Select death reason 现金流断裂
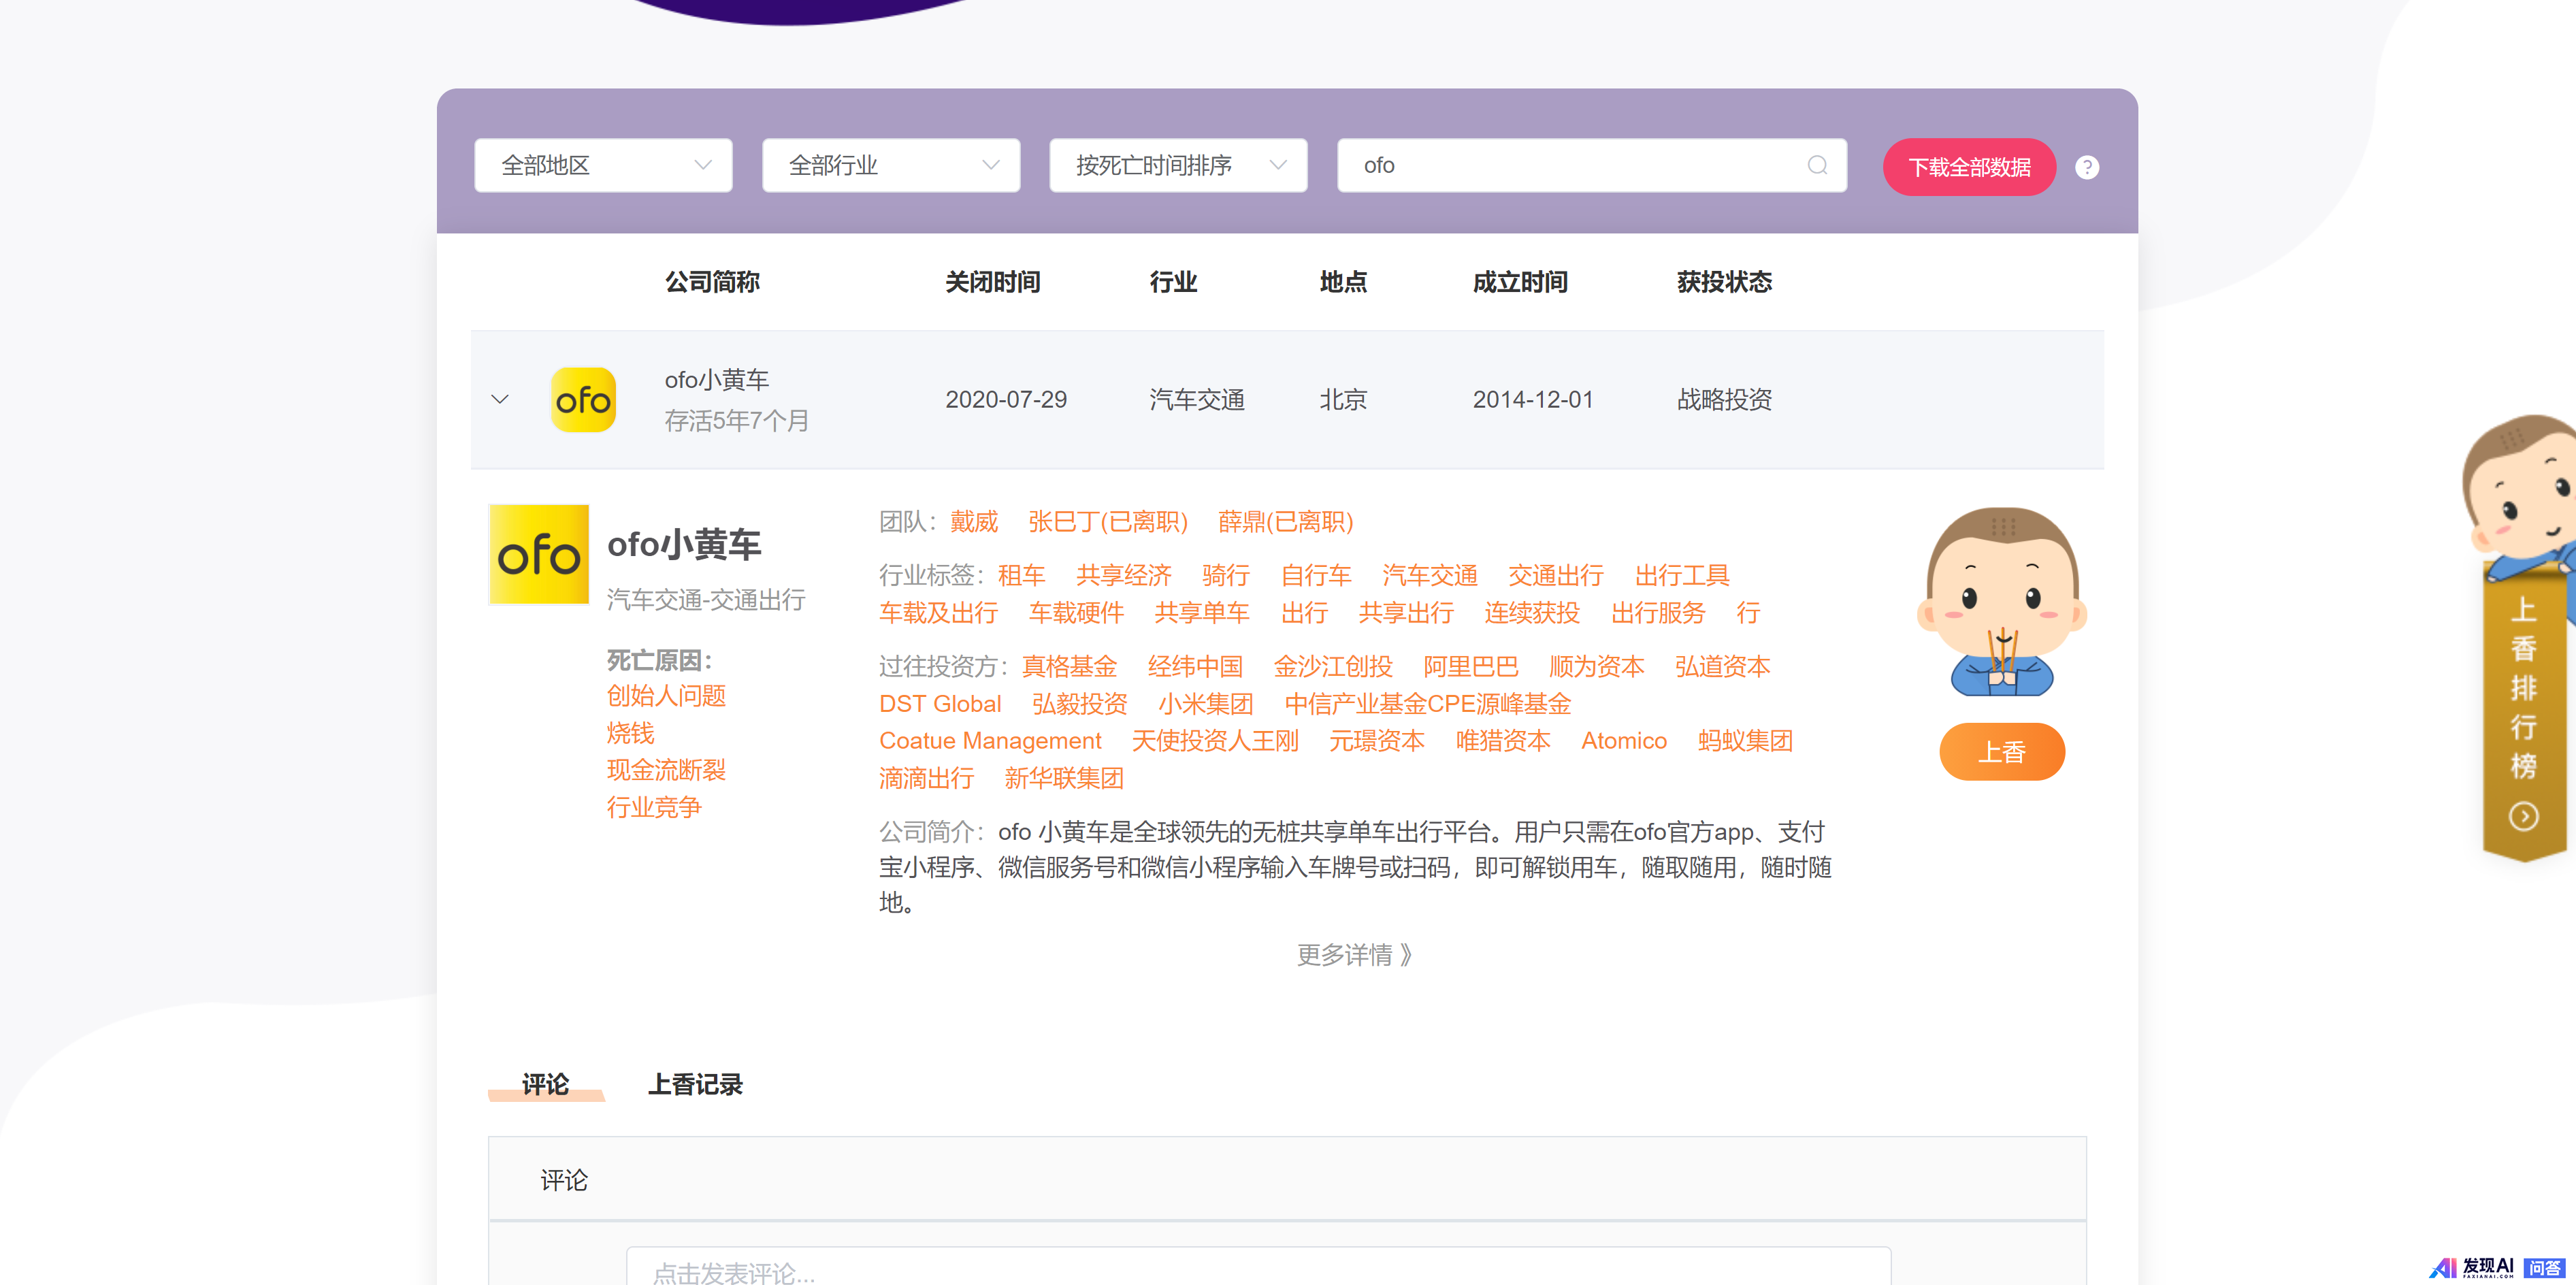Image resolution: width=2576 pixels, height=1285 pixels. coord(666,770)
